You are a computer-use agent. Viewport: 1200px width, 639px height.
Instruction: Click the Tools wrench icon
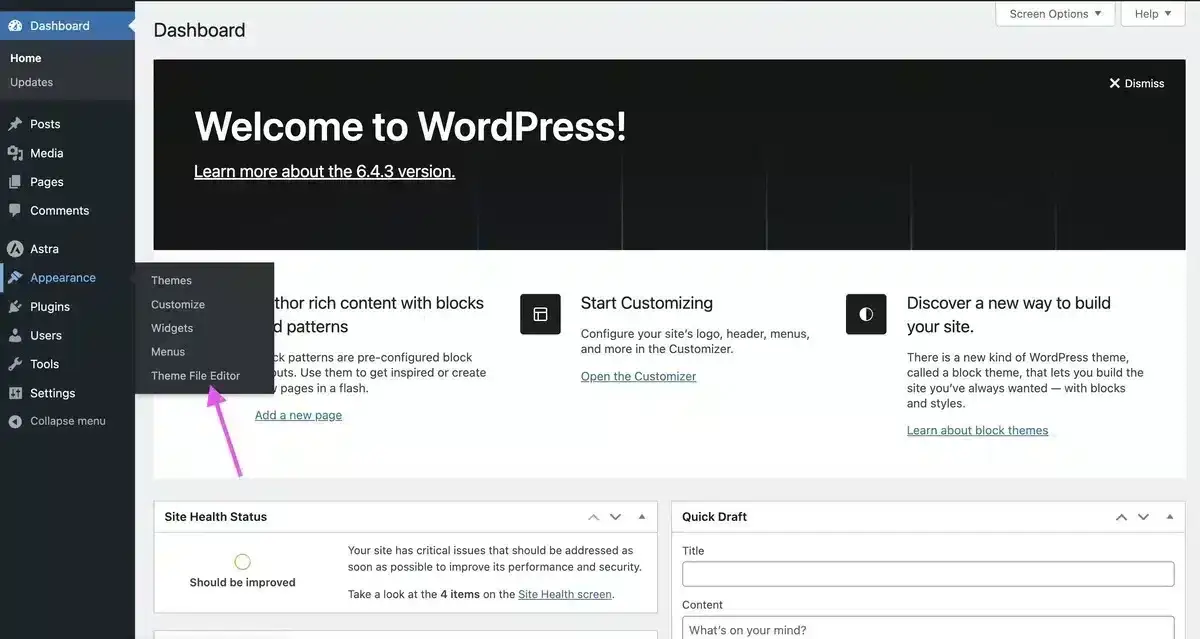pos(15,364)
